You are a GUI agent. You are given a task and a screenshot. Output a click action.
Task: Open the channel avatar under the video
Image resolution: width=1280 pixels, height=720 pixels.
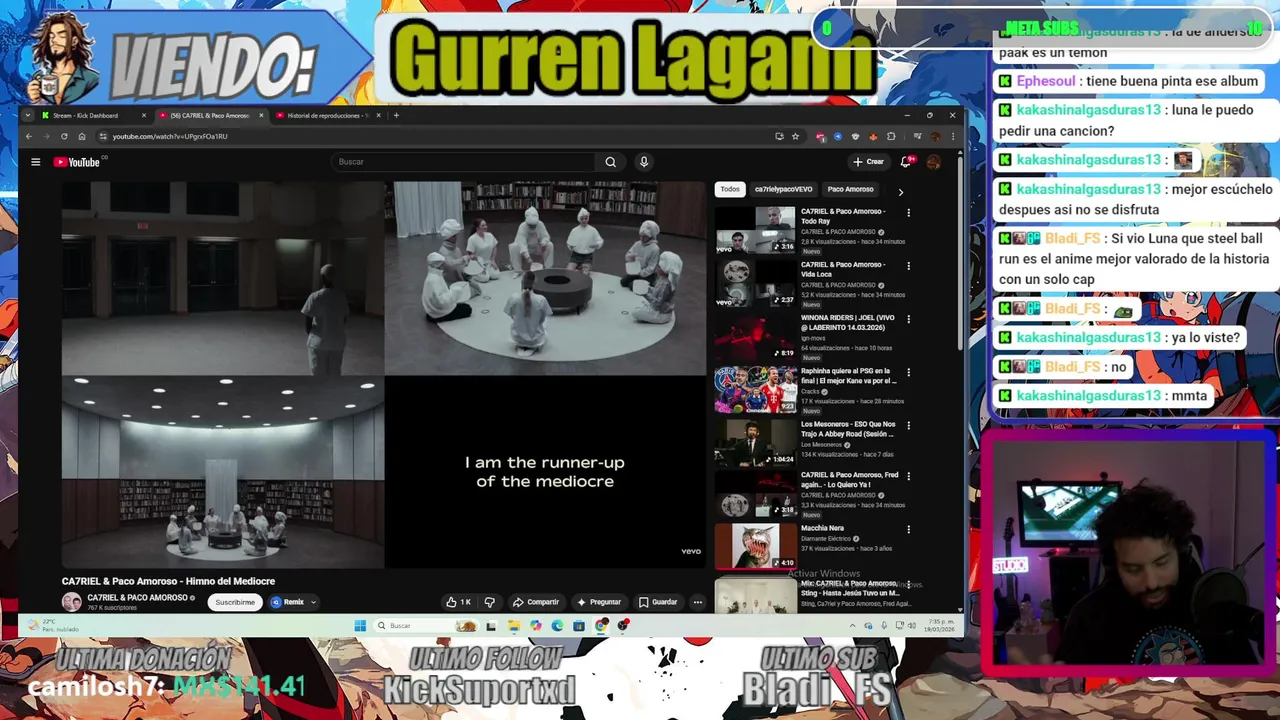tap(72, 602)
